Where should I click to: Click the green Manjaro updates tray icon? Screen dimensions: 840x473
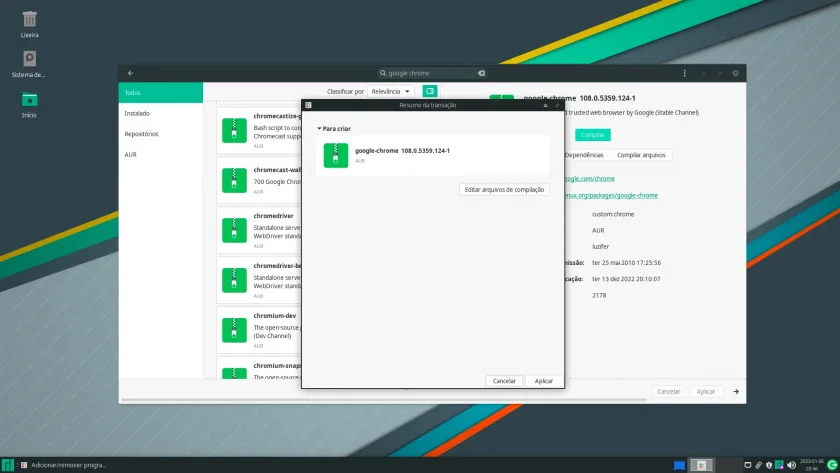[x=779, y=465]
